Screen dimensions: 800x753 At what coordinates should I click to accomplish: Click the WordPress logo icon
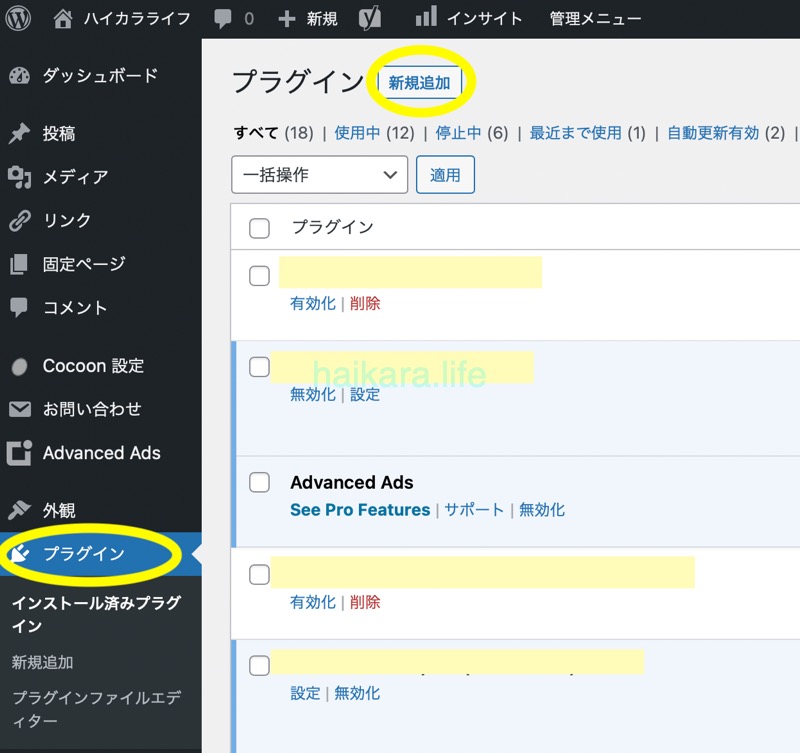click(18, 18)
